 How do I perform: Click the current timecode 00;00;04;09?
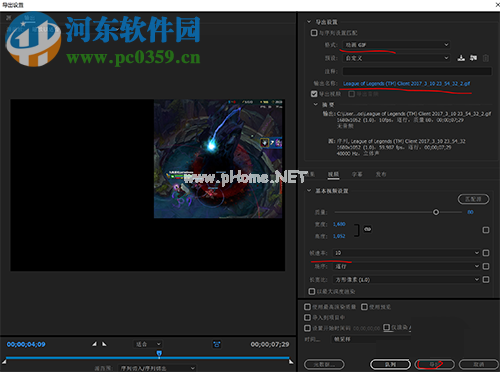26,344
